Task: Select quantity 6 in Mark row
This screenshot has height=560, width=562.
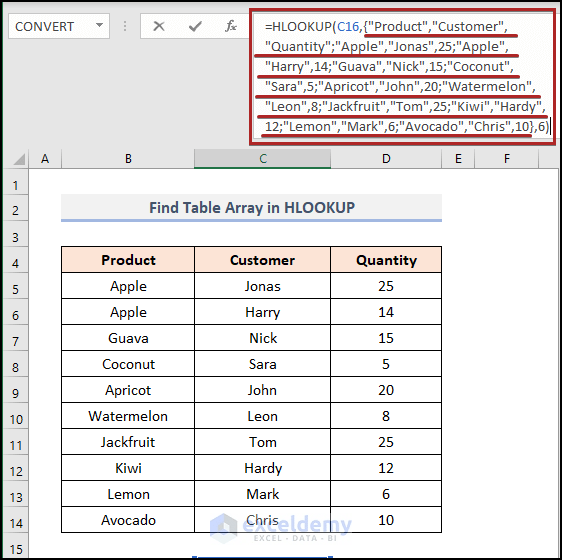Action: coord(386,494)
